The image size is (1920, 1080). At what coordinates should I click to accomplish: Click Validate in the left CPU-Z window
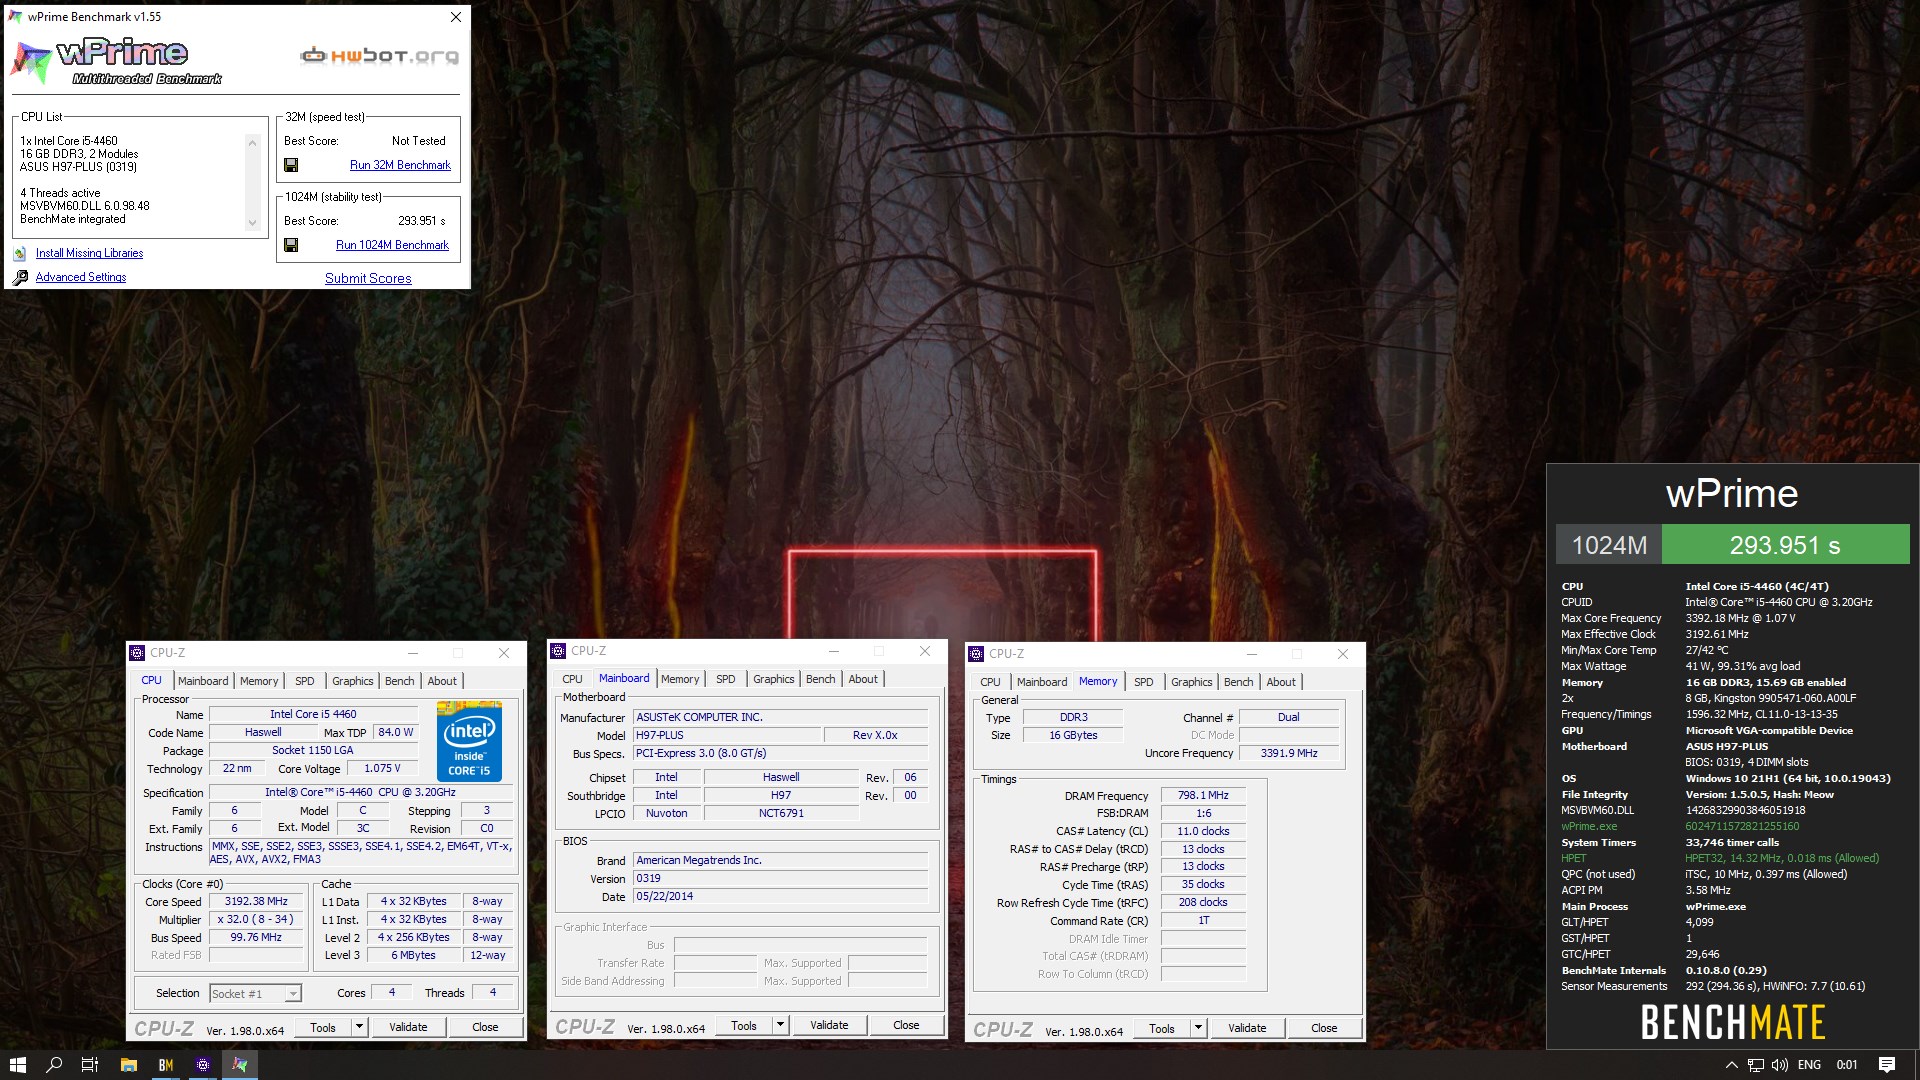click(408, 1027)
